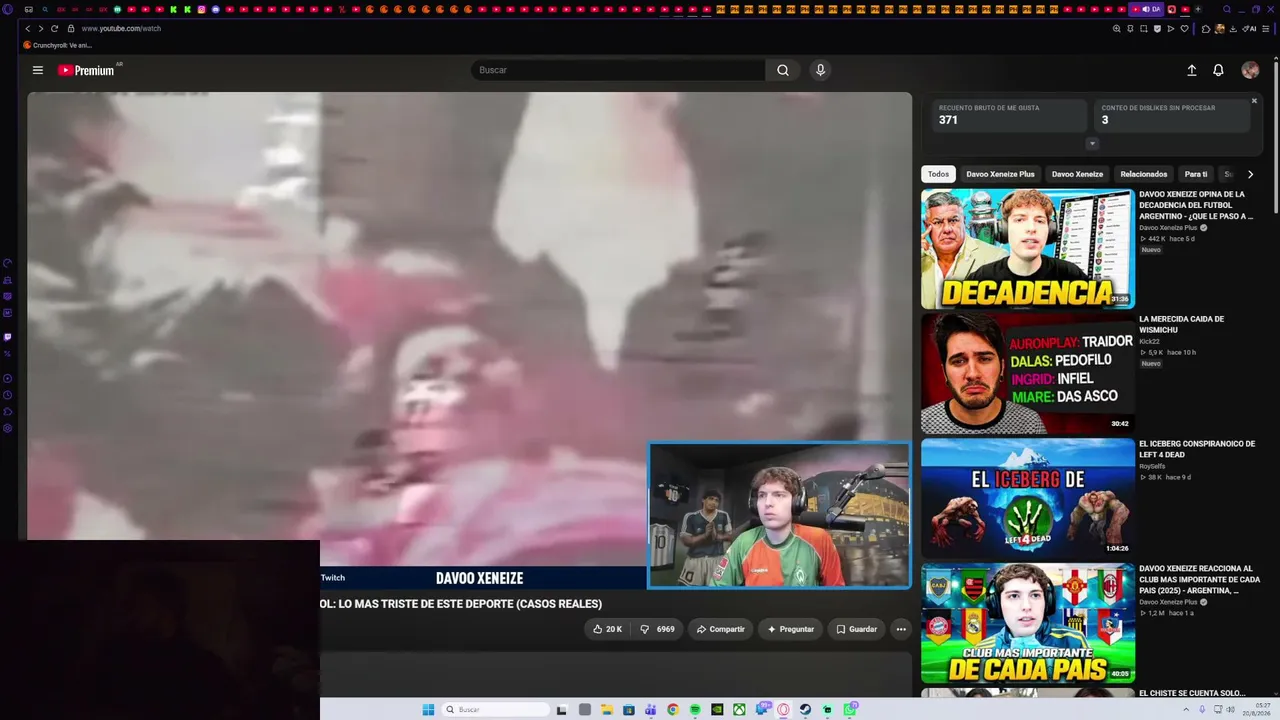Open WhatsApp from the taskbar
The height and width of the screenshot is (720, 1280).
pos(849,710)
